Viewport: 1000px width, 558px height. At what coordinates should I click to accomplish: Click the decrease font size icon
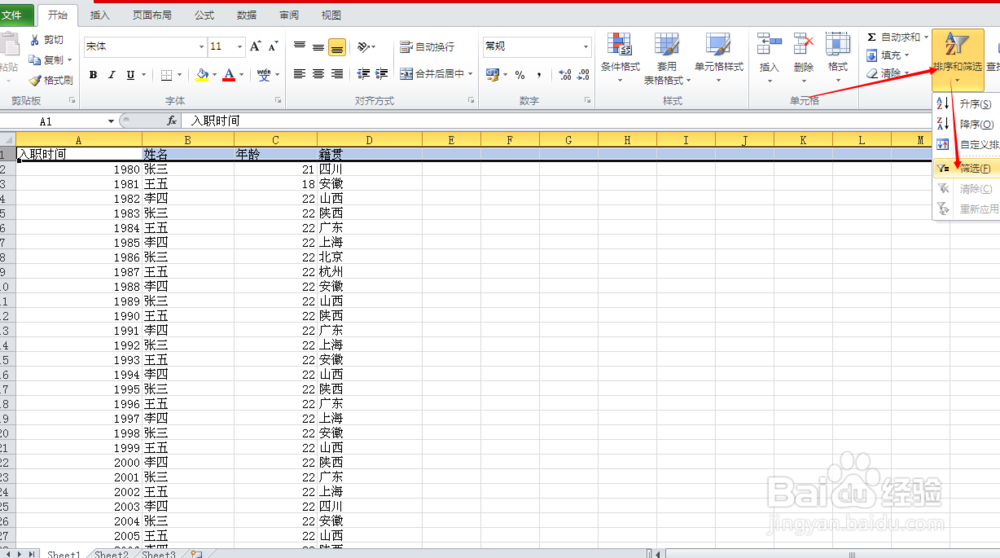(x=273, y=46)
